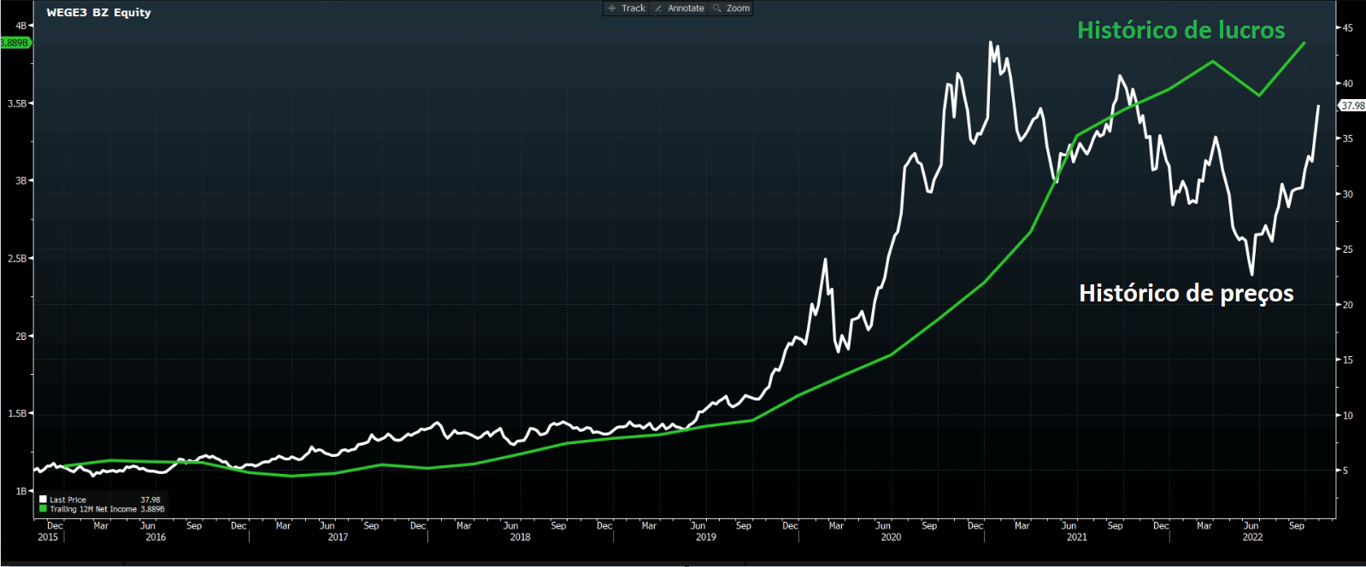Open the Annotate pencil tool
The height and width of the screenshot is (567, 1366).
coord(680,8)
